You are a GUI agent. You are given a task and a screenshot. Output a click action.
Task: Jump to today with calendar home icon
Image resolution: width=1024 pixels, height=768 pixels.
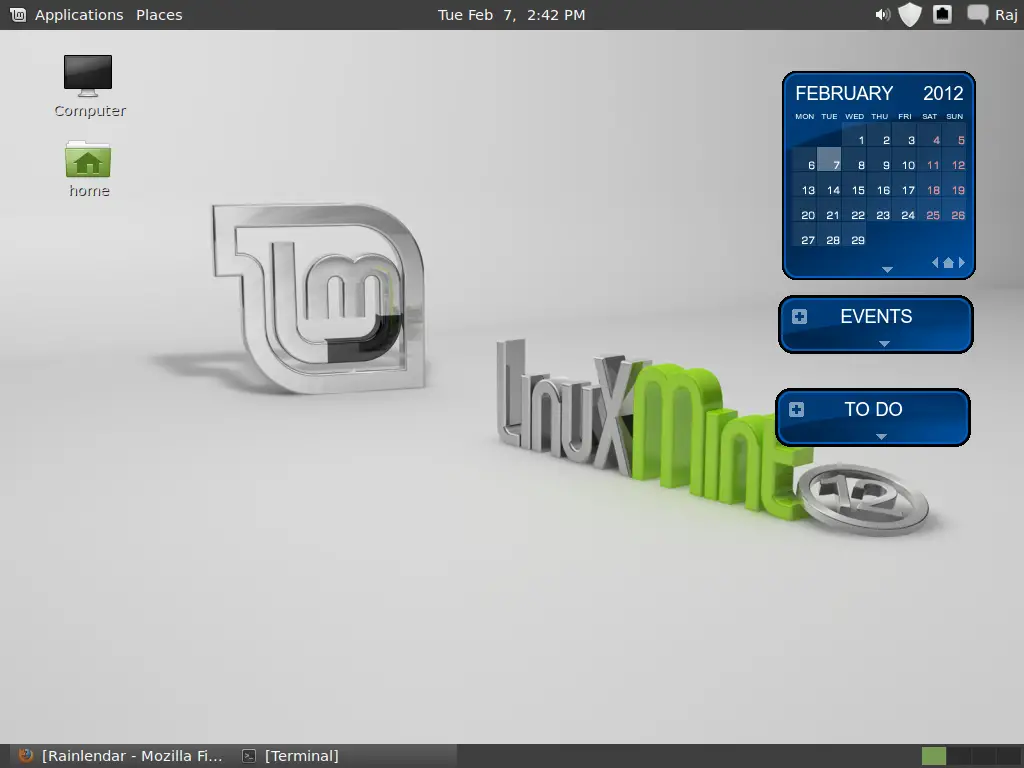click(948, 263)
